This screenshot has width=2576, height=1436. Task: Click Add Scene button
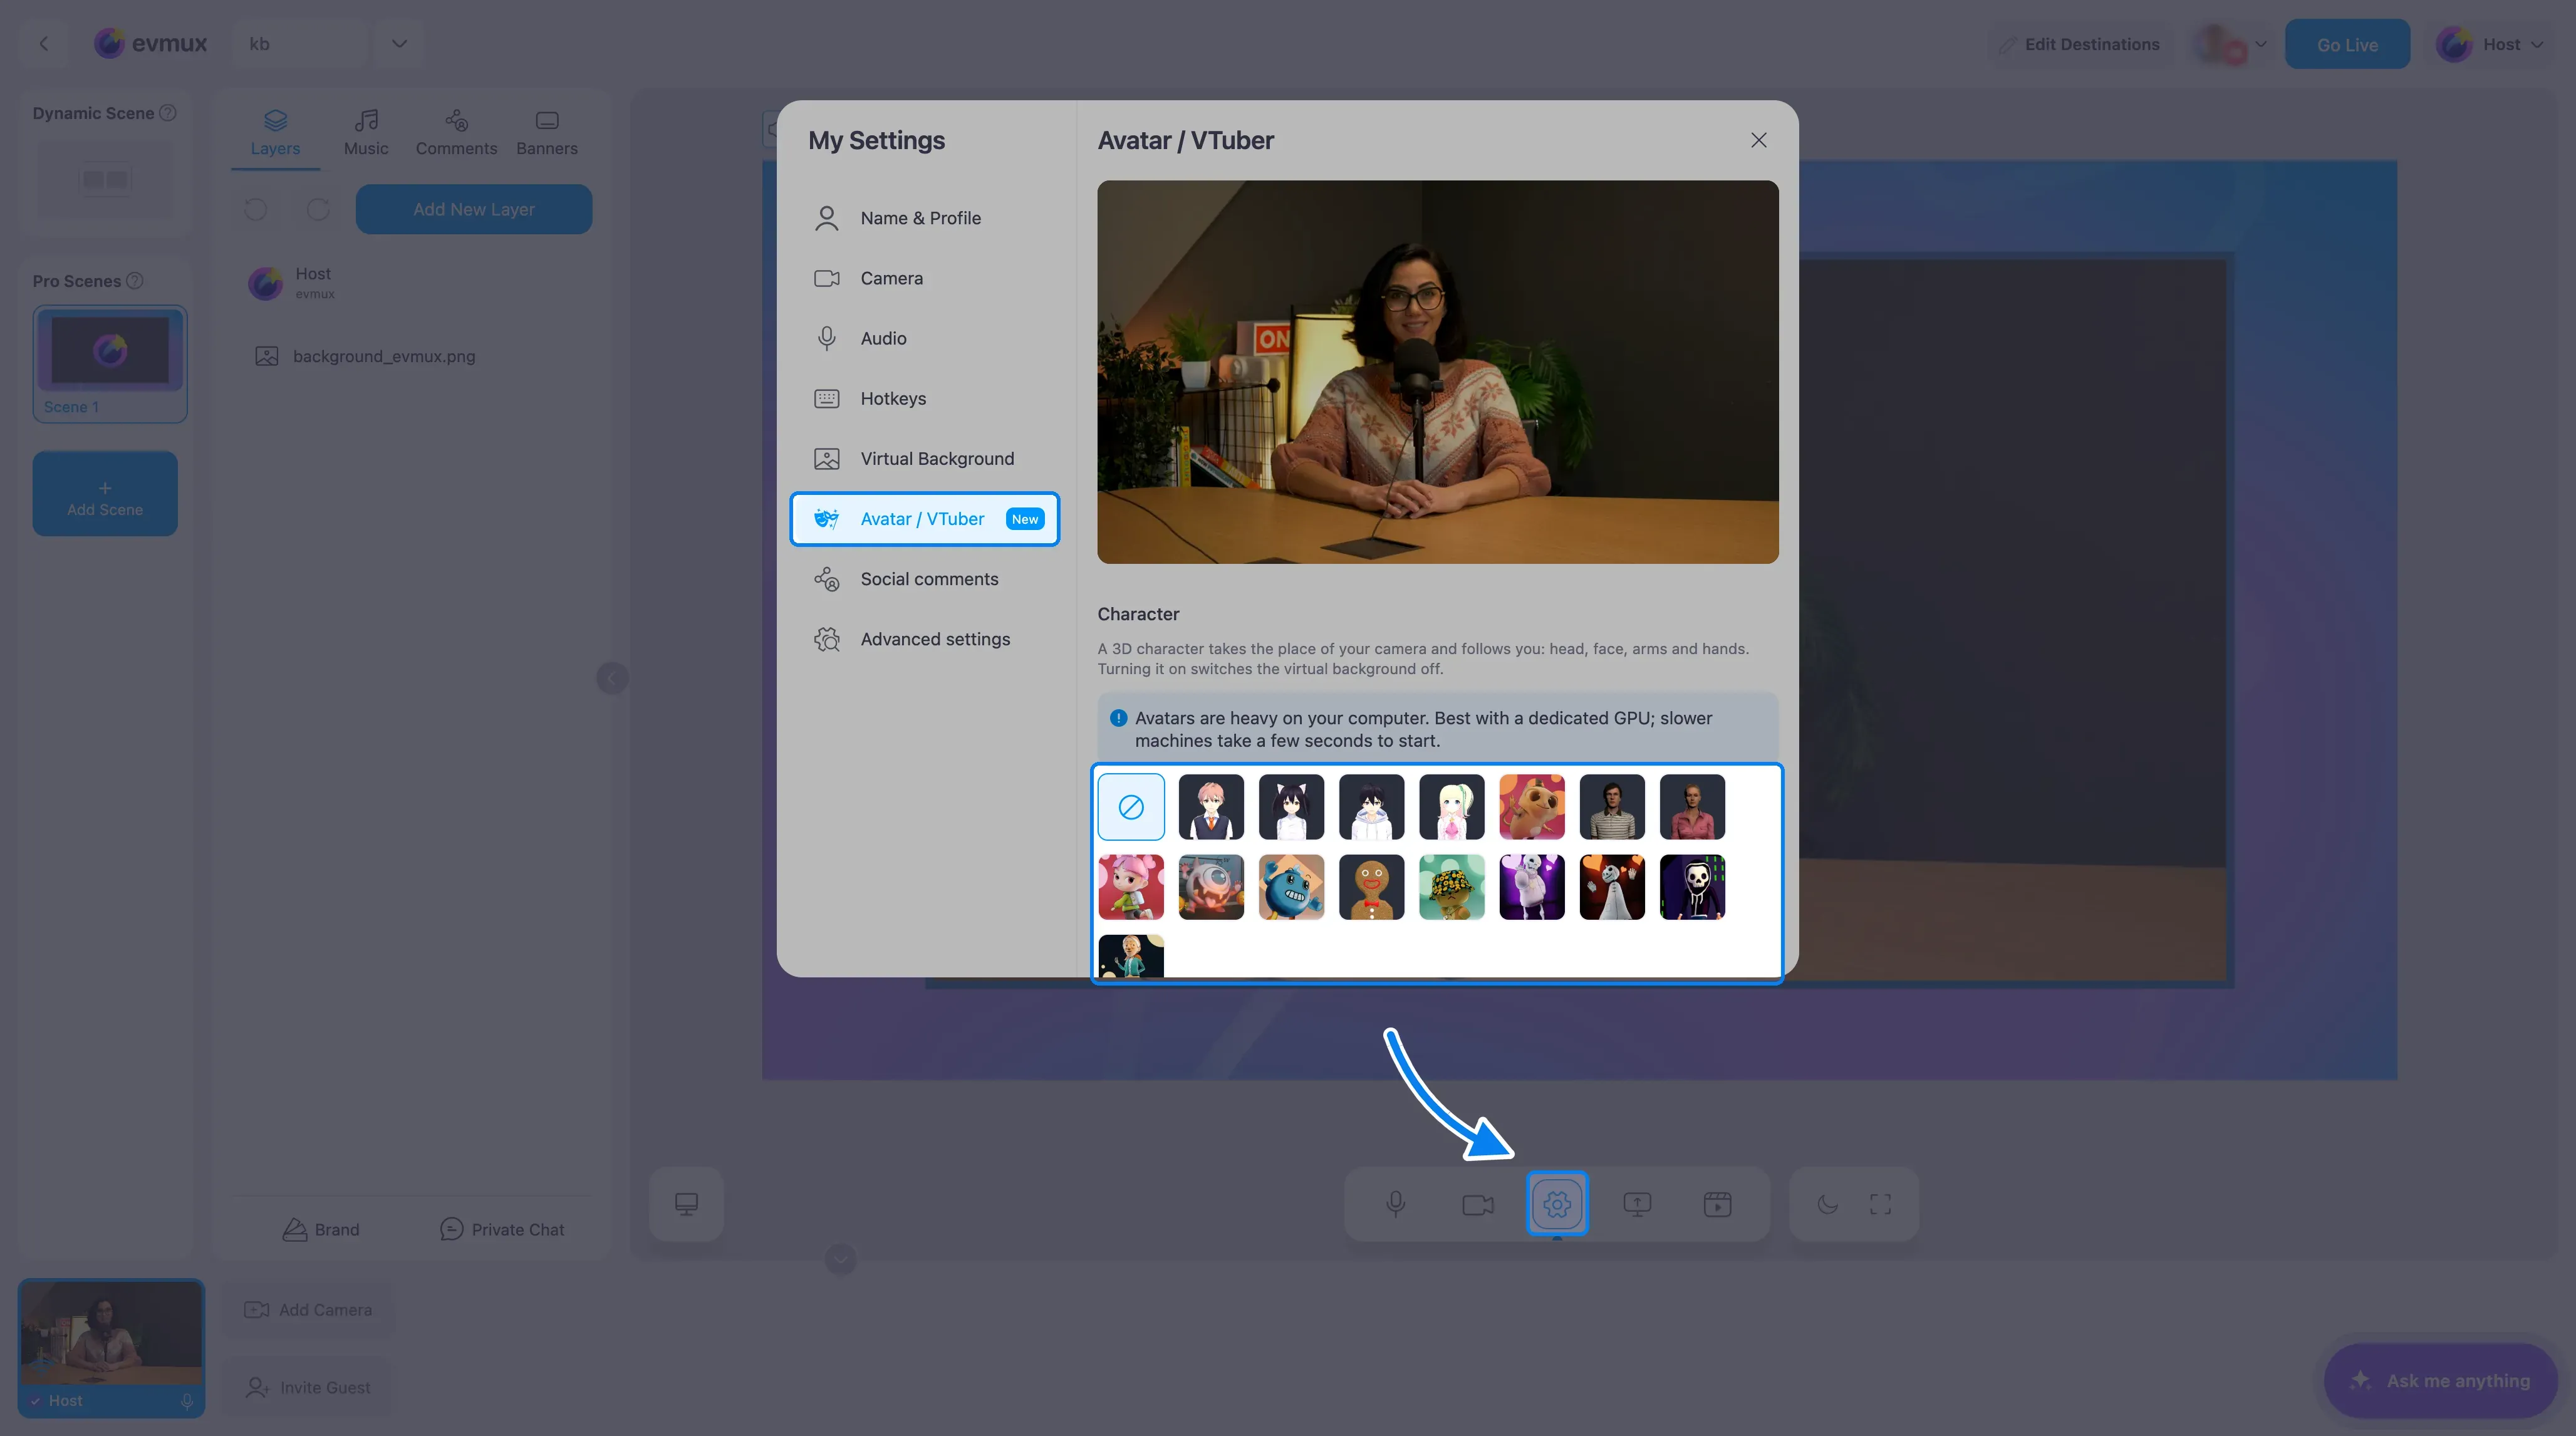[x=105, y=494]
